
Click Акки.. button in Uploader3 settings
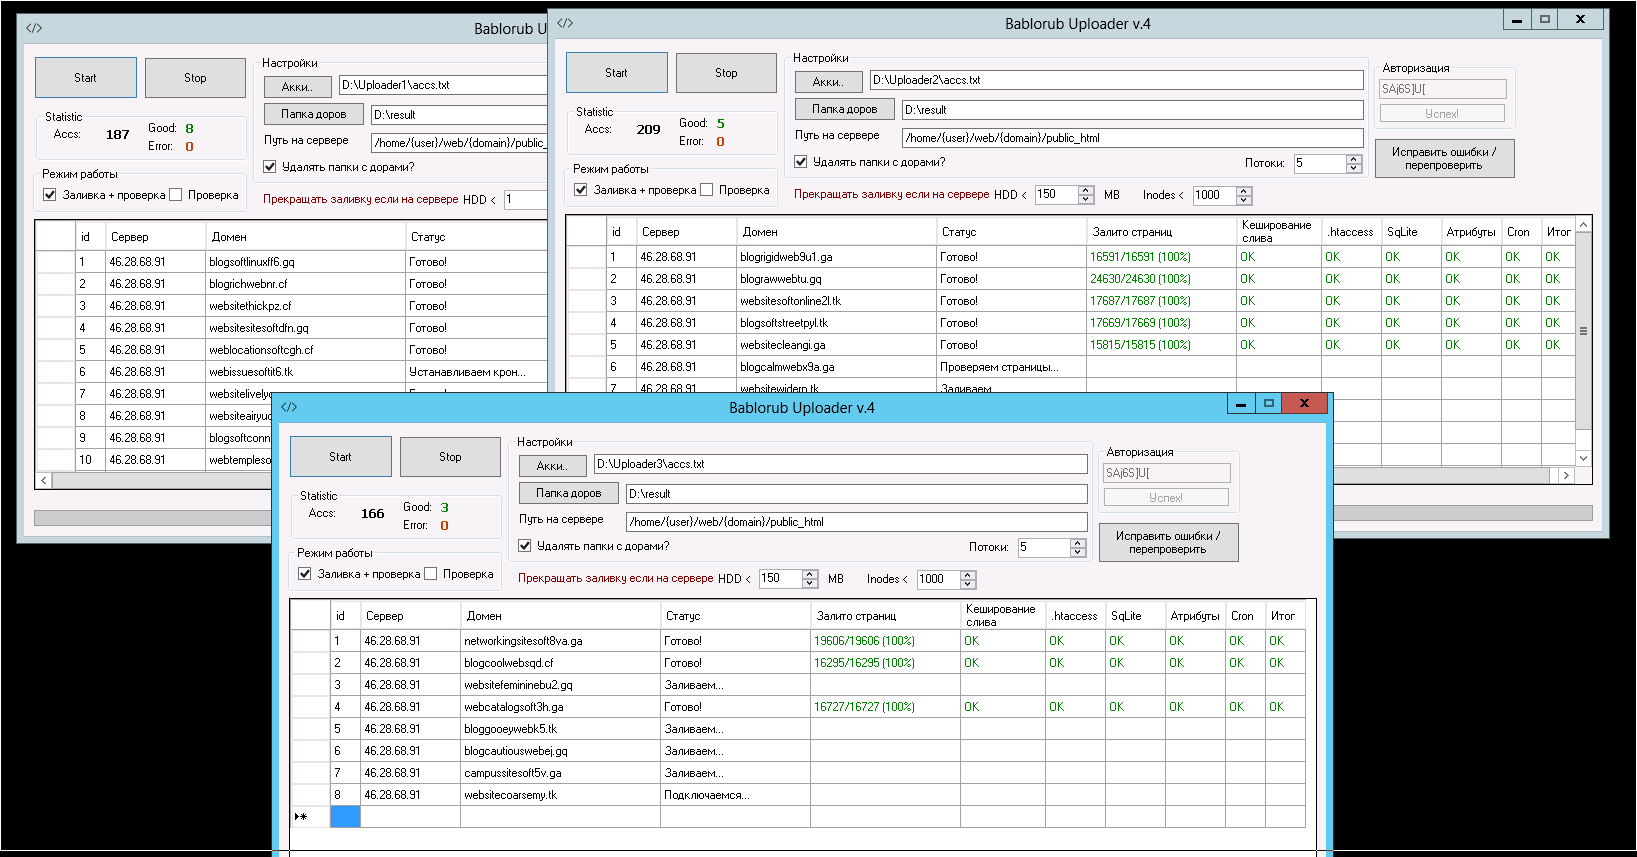(552, 466)
